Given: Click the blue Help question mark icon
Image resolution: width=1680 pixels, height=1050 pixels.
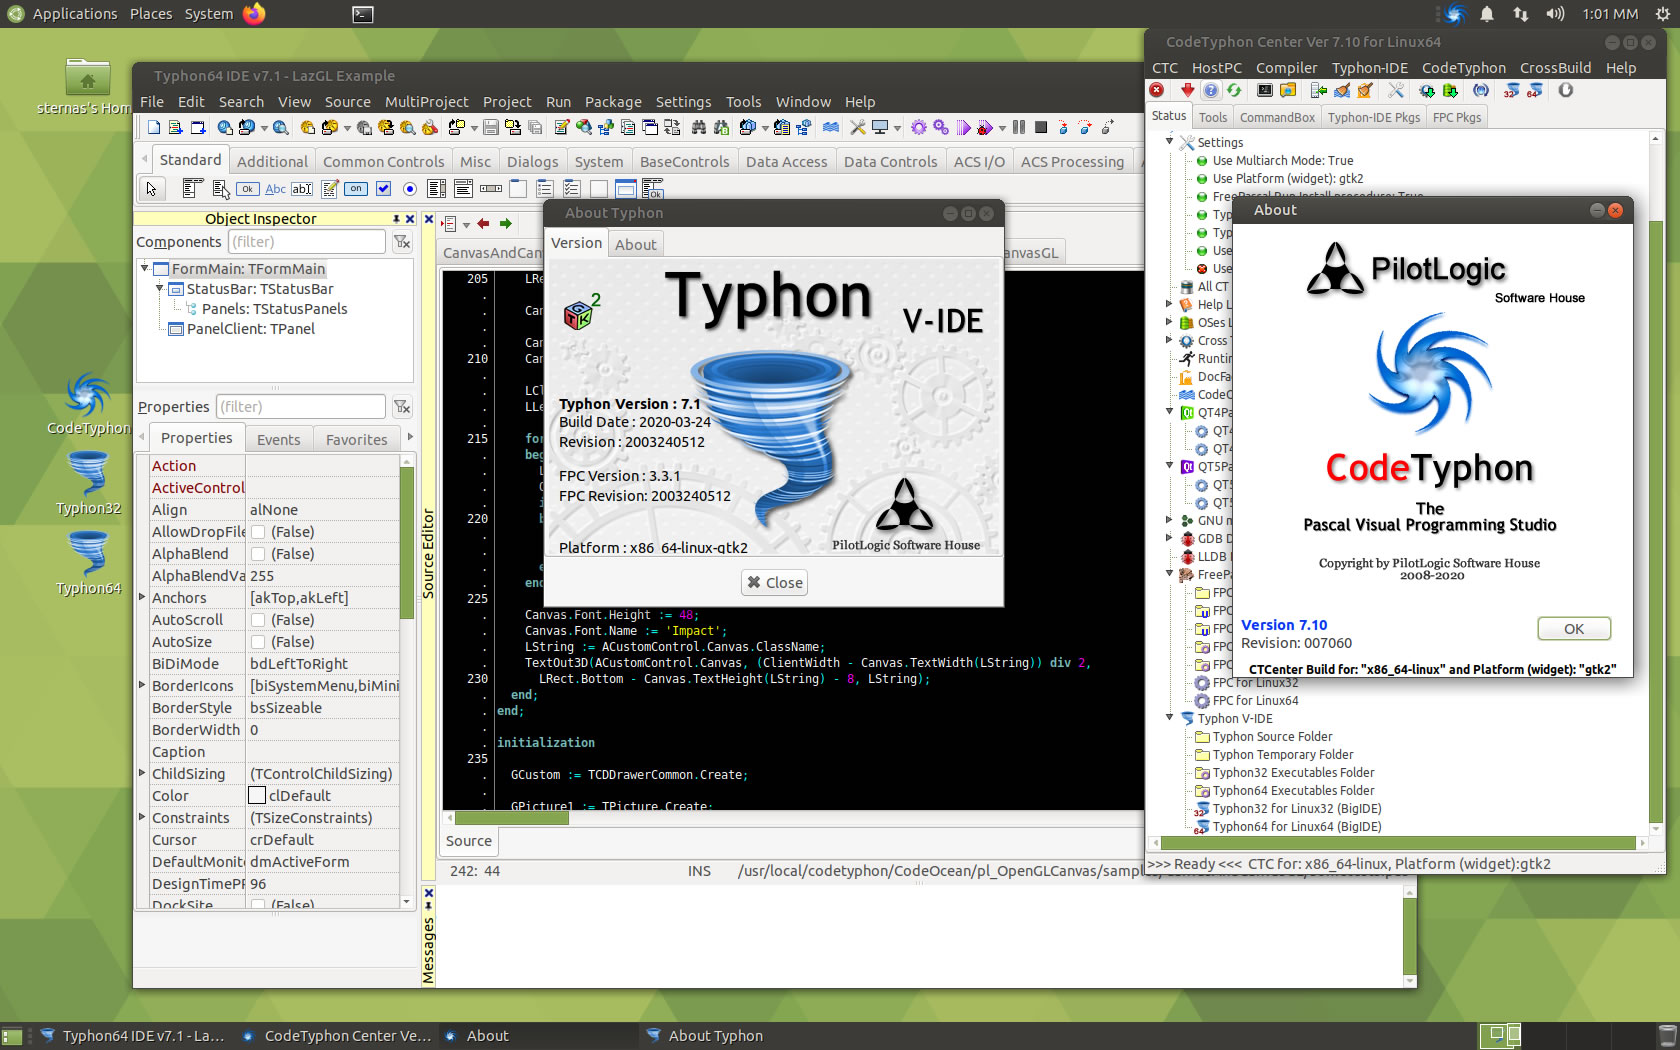Looking at the screenshot, I should pos(1210,90).
